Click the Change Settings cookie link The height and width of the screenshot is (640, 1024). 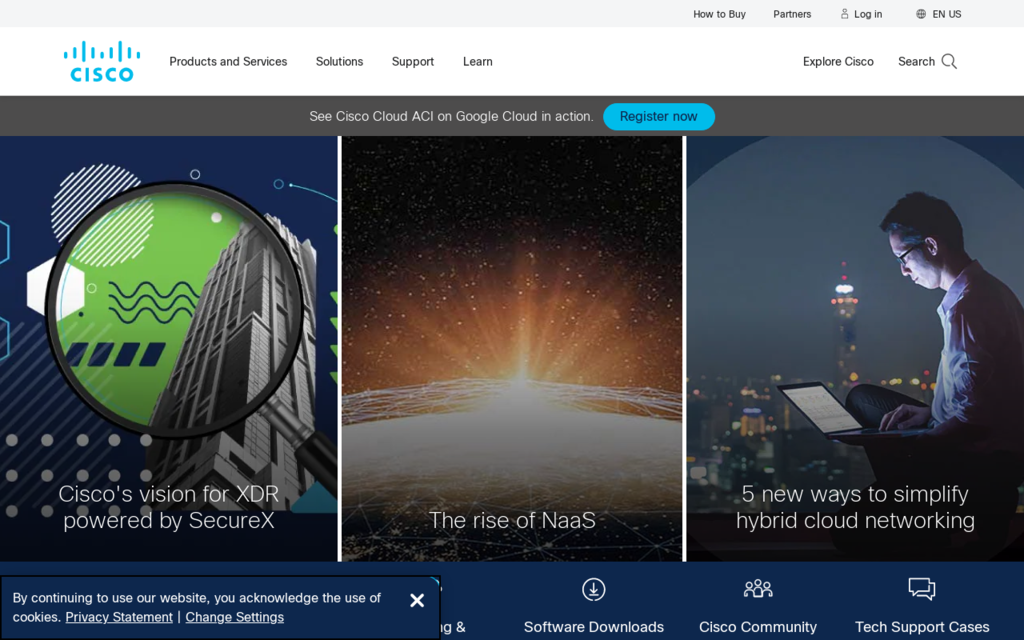(x=234, y=617)
